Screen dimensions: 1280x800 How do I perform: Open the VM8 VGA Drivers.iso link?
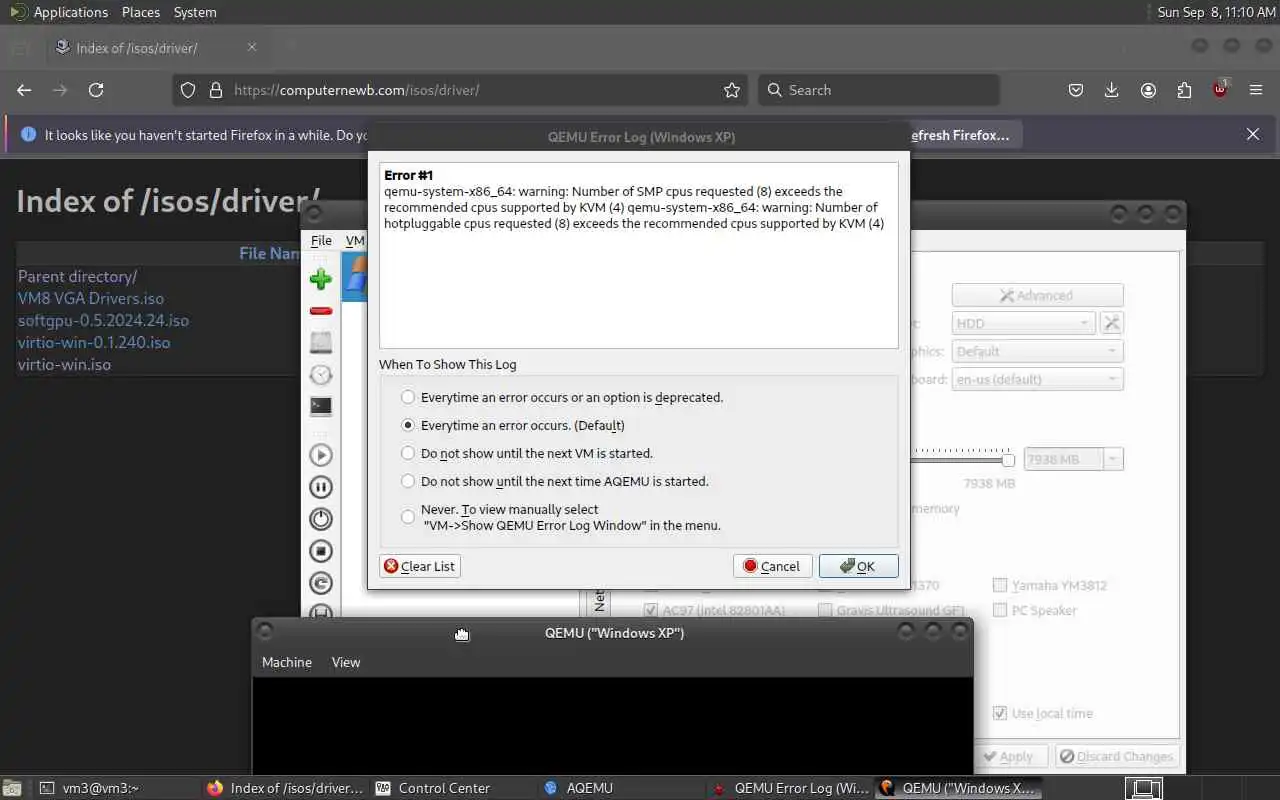click(91, 298)
